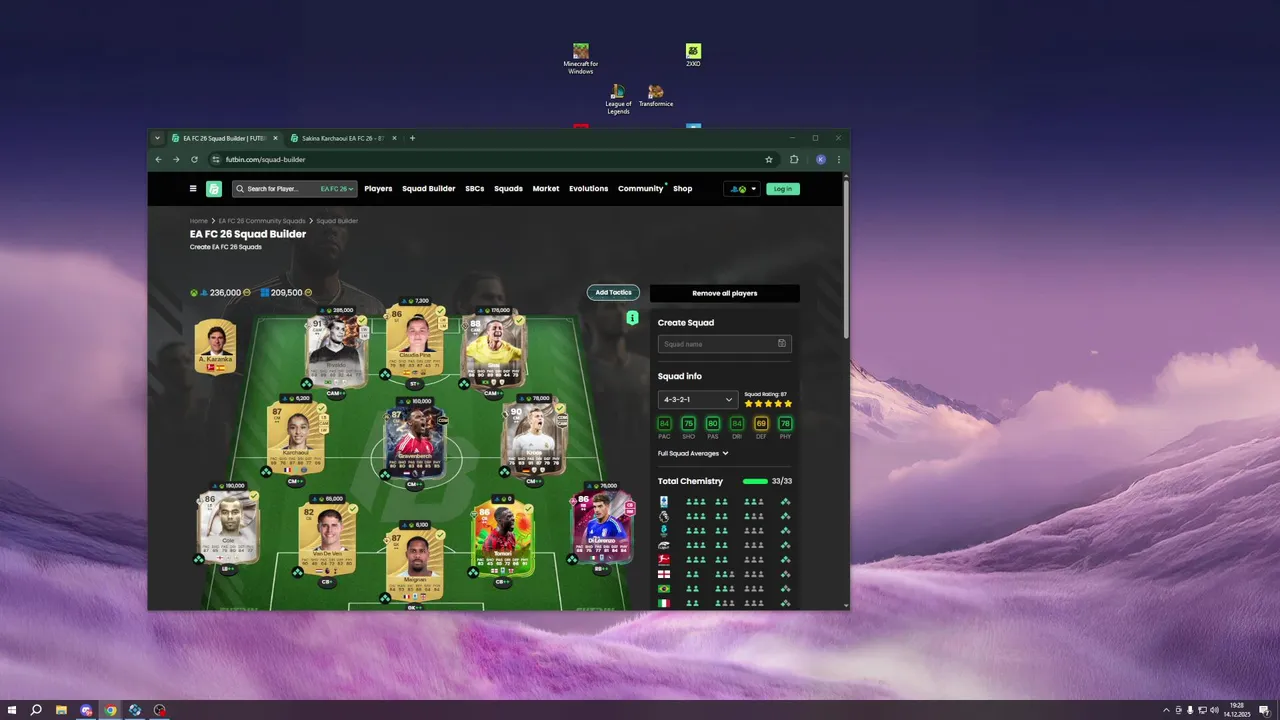
Task: Save squad name floppy disk icon
Action: (x=781, y=344)
